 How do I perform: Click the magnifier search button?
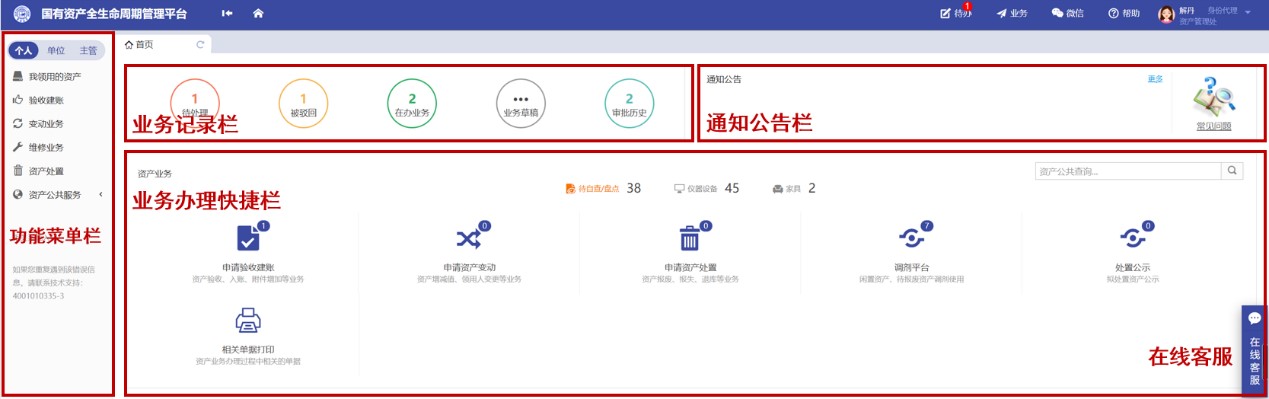coord(1233,171)
